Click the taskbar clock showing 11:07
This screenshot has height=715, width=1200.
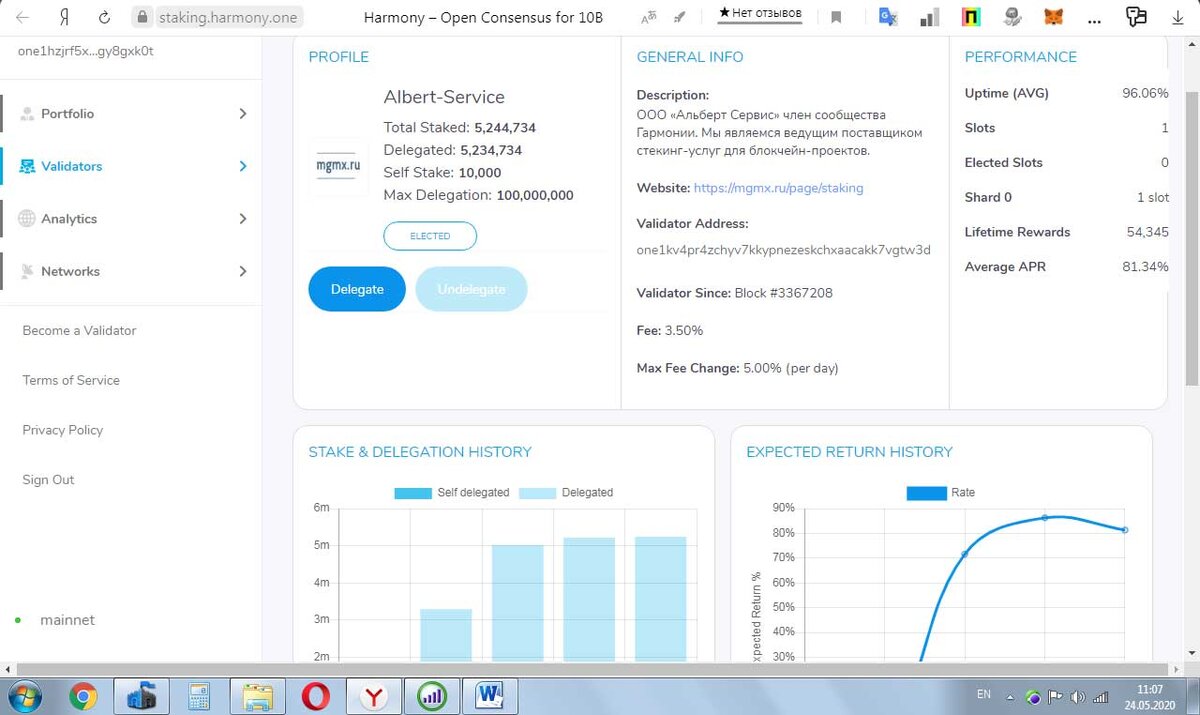click(1150, 690)
